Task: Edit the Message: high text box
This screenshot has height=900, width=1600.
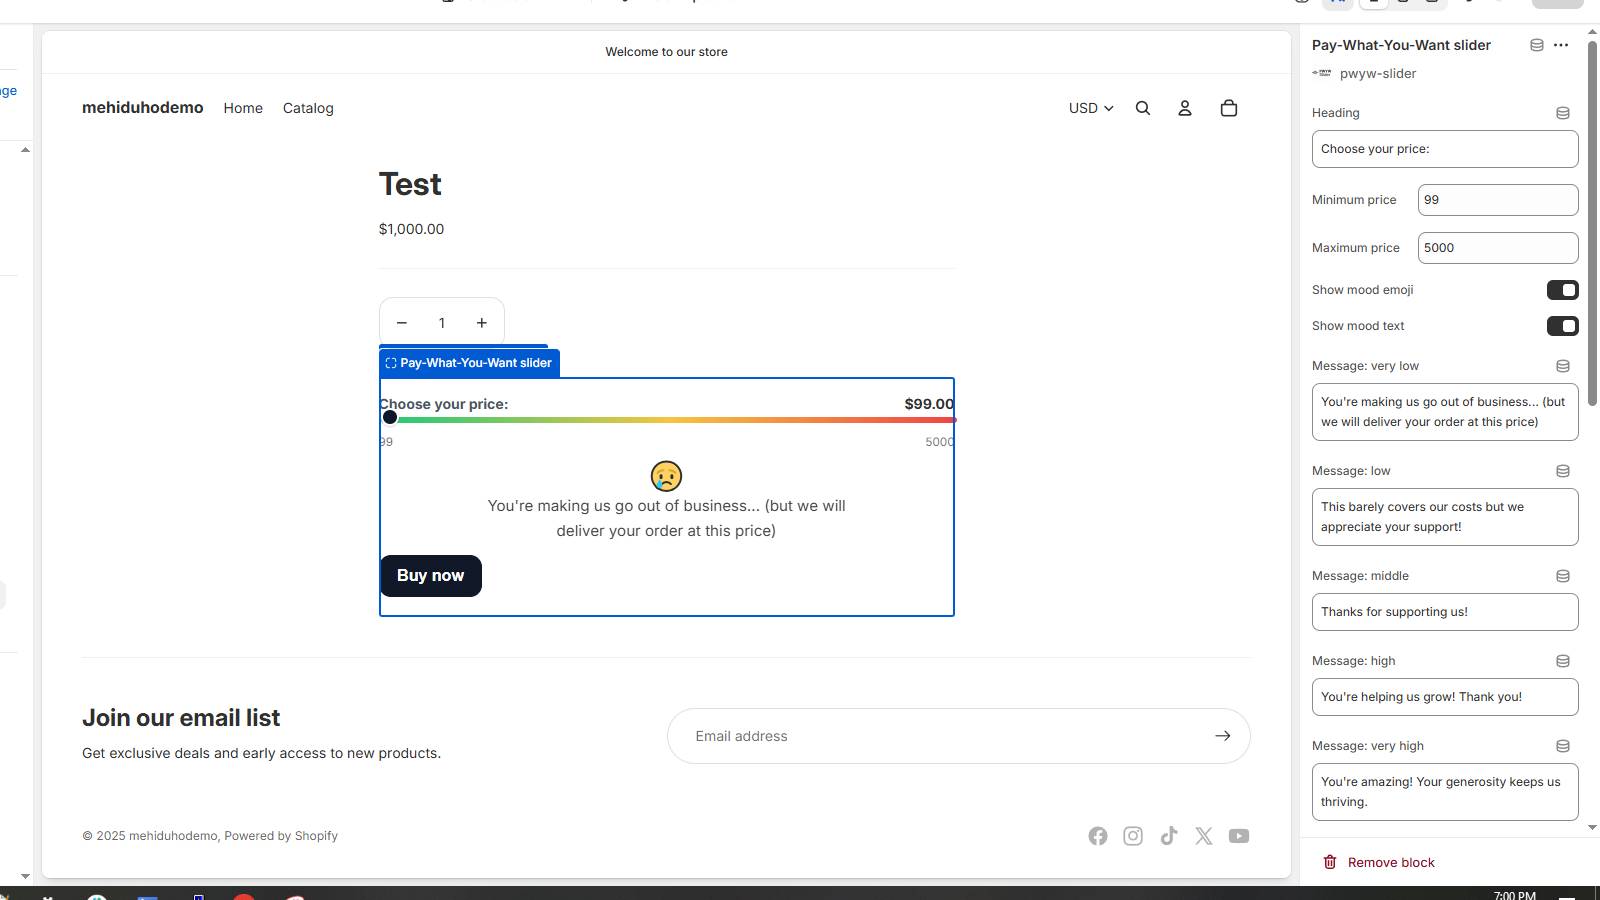Action: [1445, 697]
